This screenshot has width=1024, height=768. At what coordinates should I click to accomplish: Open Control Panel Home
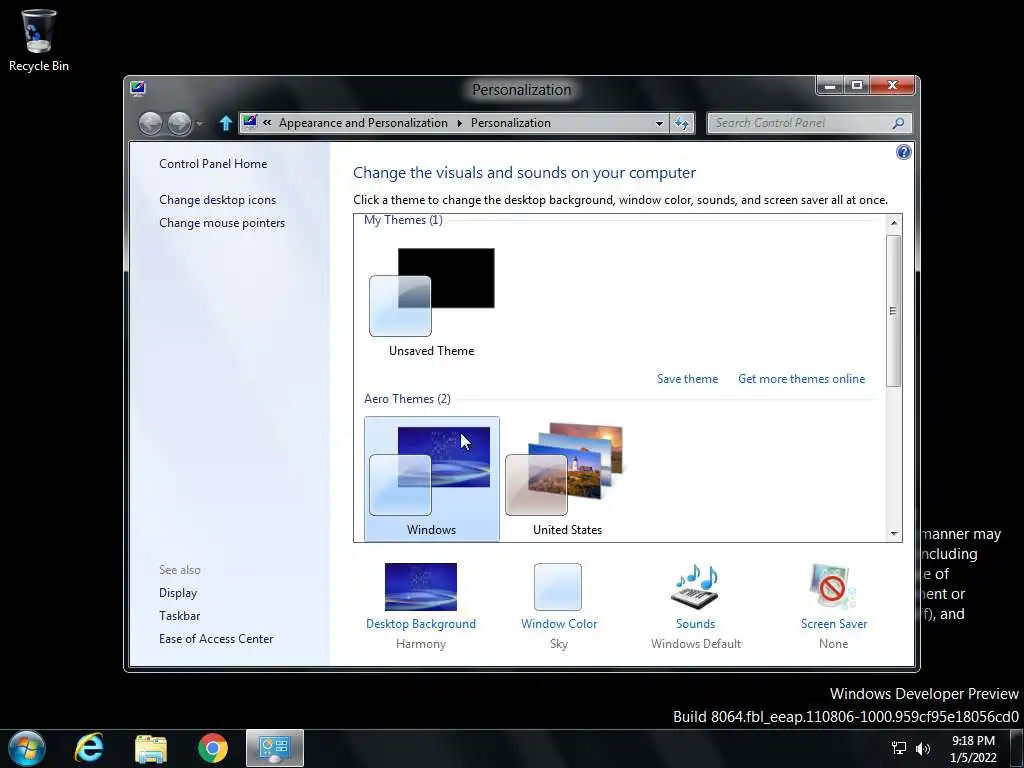[213, 164]
